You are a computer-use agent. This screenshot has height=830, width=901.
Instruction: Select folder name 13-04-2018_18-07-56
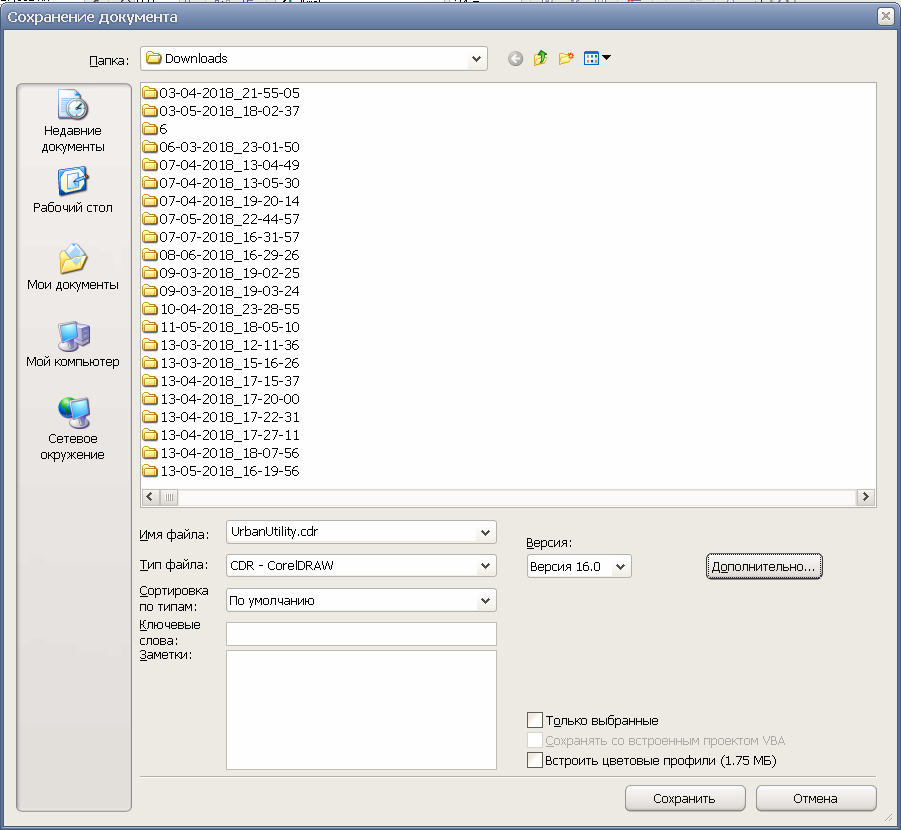pyautogui.click(x=230, y=453)
